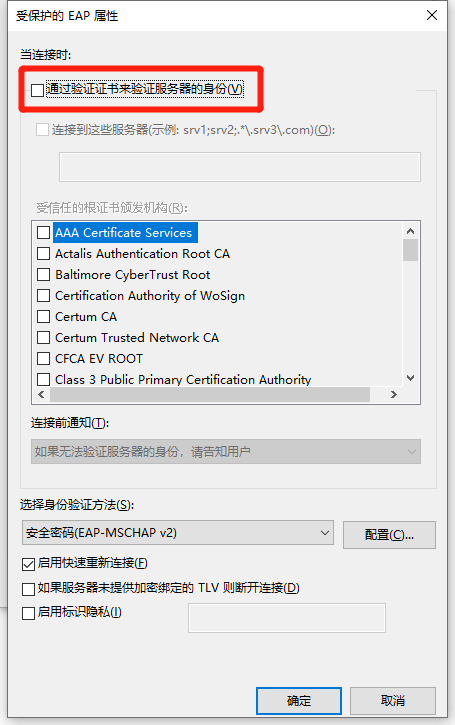The width and height of the screenshot is (455, 725).
Task: Check the AAA Certificate Services box
Action: coord(43,233)
